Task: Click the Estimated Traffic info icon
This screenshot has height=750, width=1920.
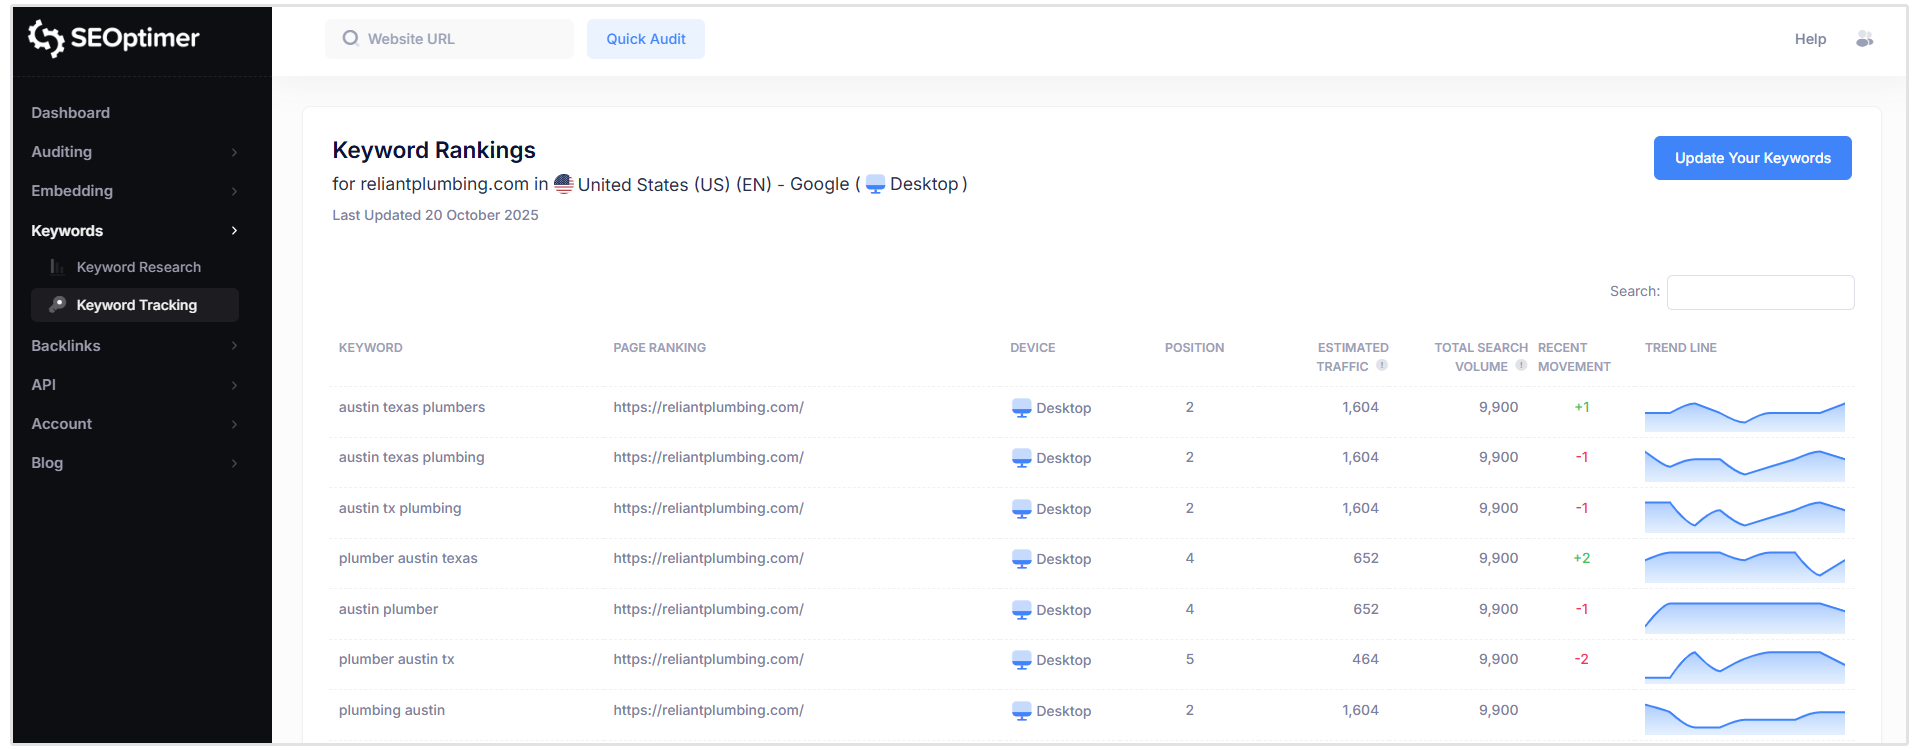Action: click(x=1381, y=366)
